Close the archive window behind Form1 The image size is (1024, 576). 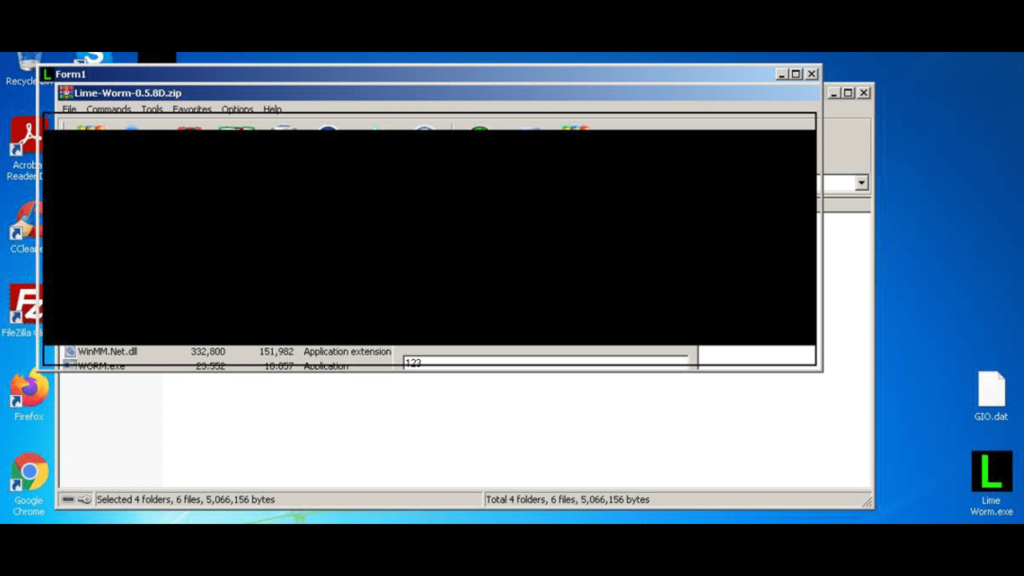click(x=863, y=93)
